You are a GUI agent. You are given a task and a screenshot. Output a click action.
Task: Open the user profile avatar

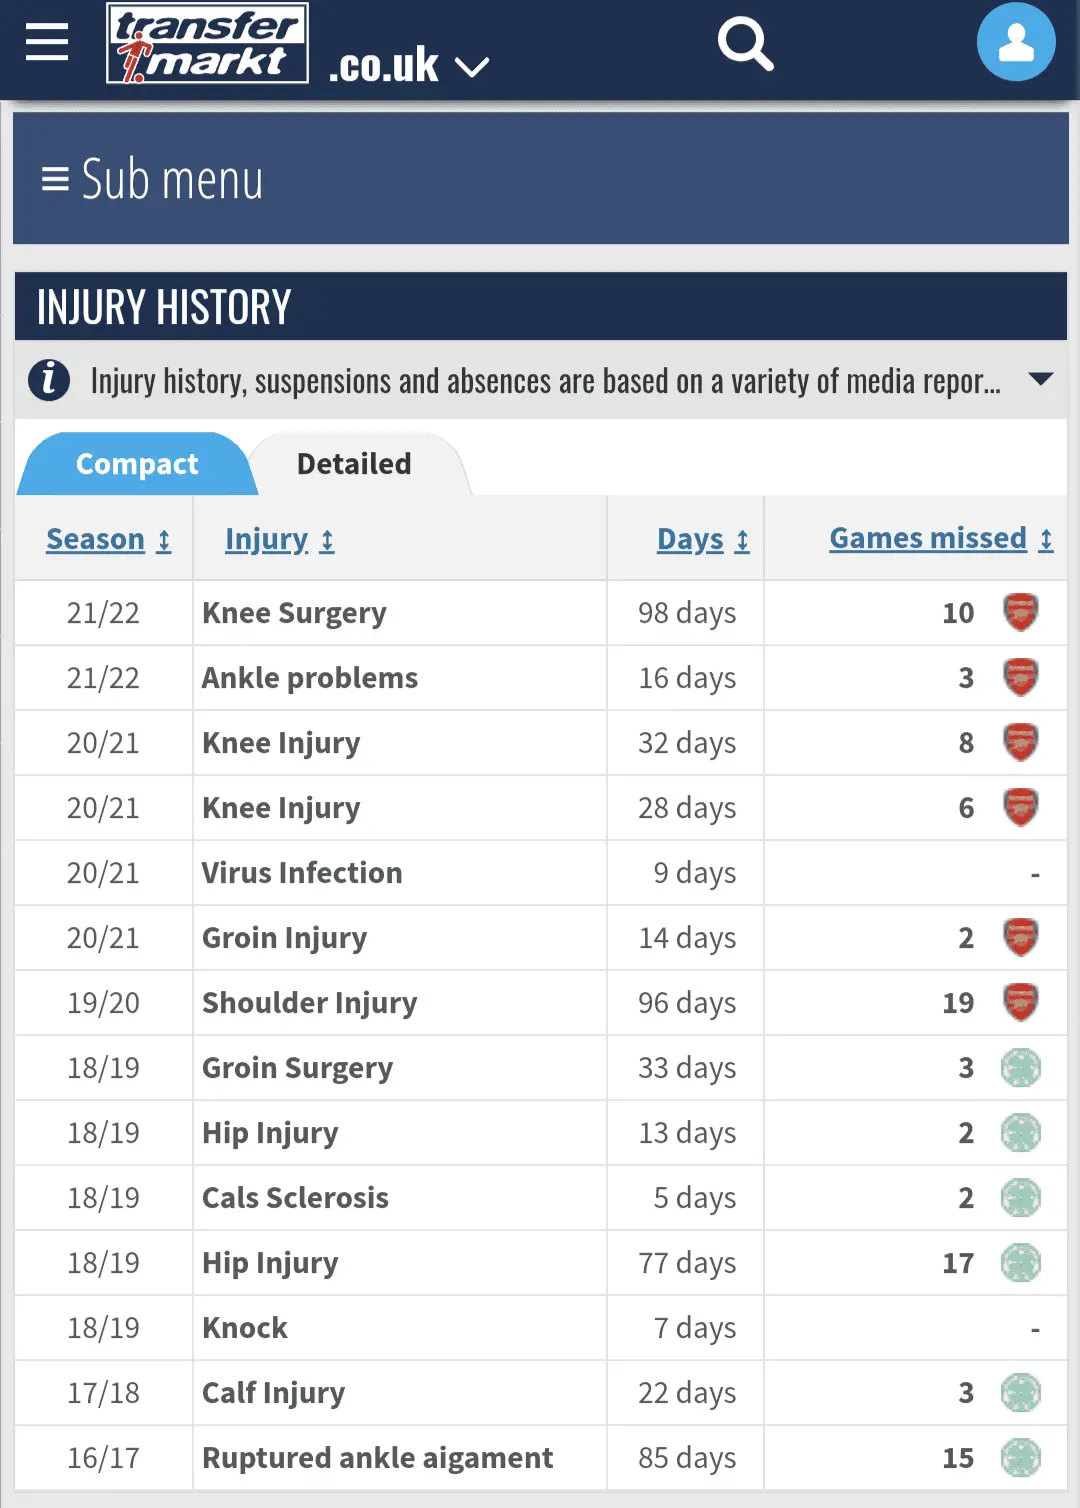(x=1016, y=42)
